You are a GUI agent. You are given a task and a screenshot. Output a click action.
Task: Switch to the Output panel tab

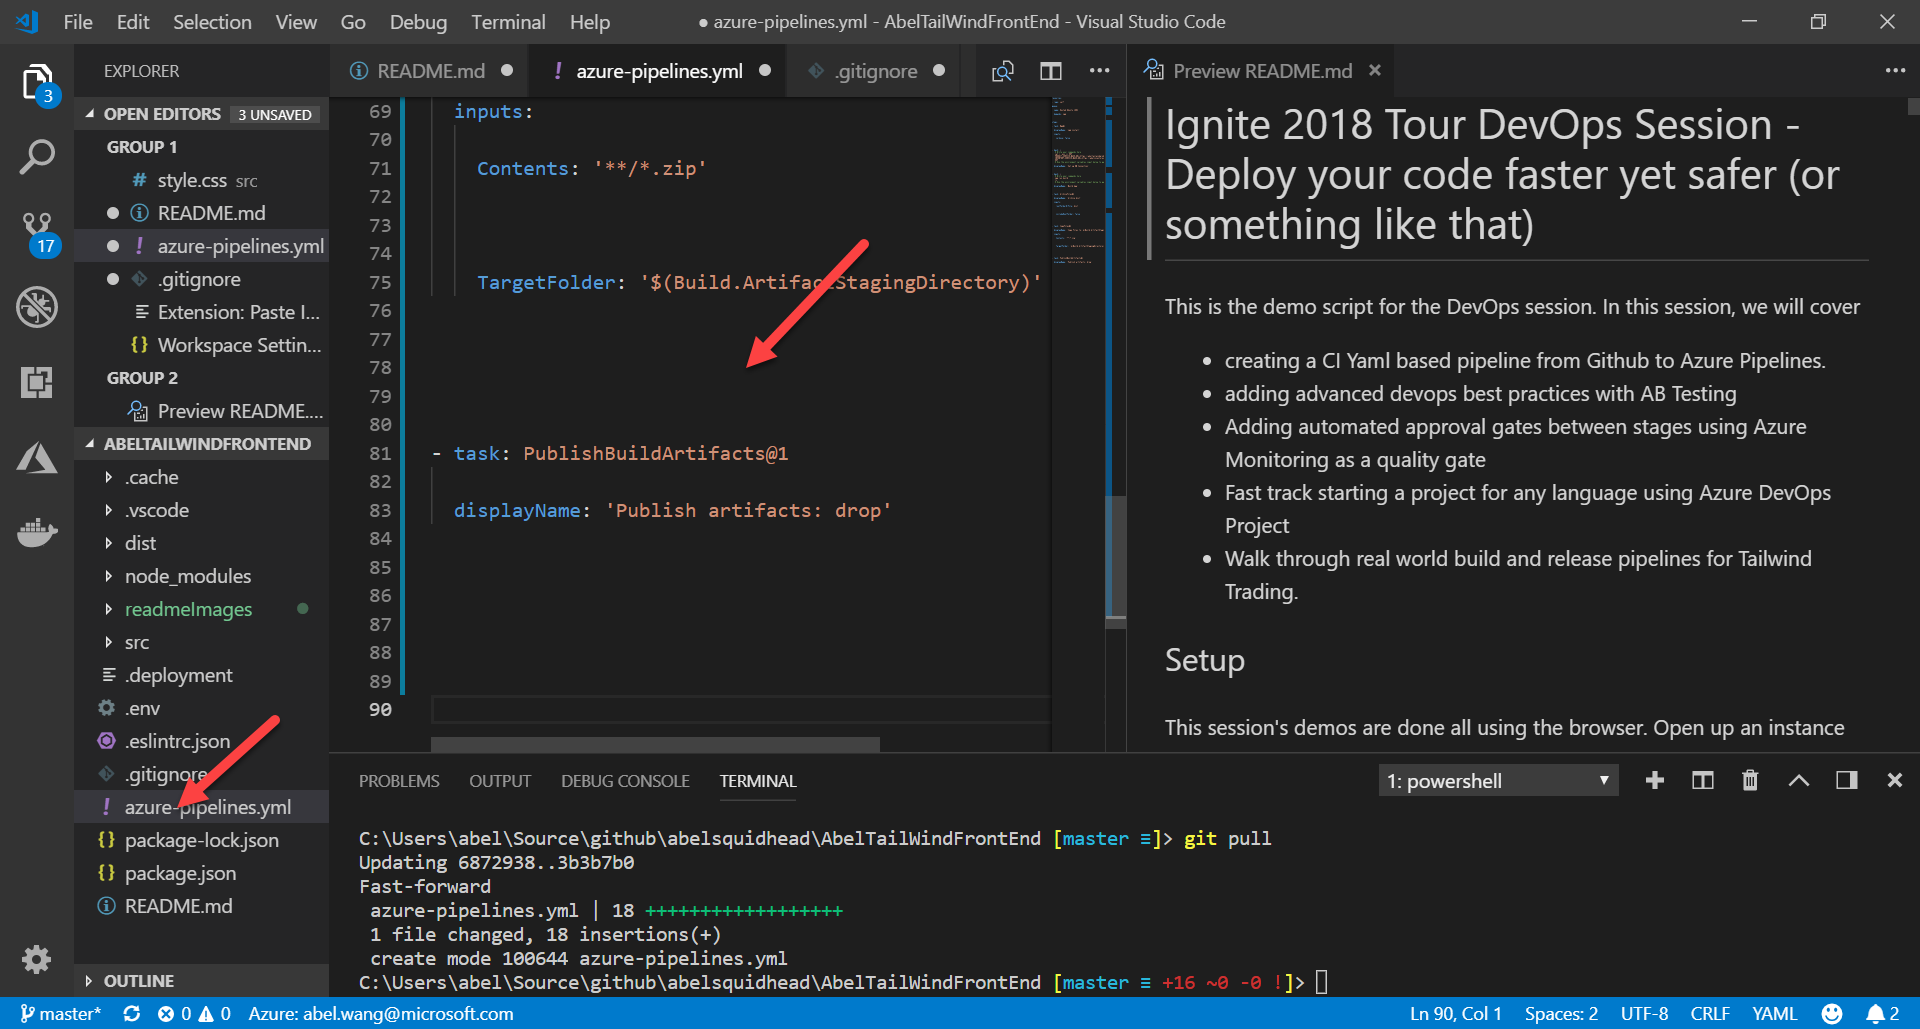pyautogui.click(x=500, y=781)
